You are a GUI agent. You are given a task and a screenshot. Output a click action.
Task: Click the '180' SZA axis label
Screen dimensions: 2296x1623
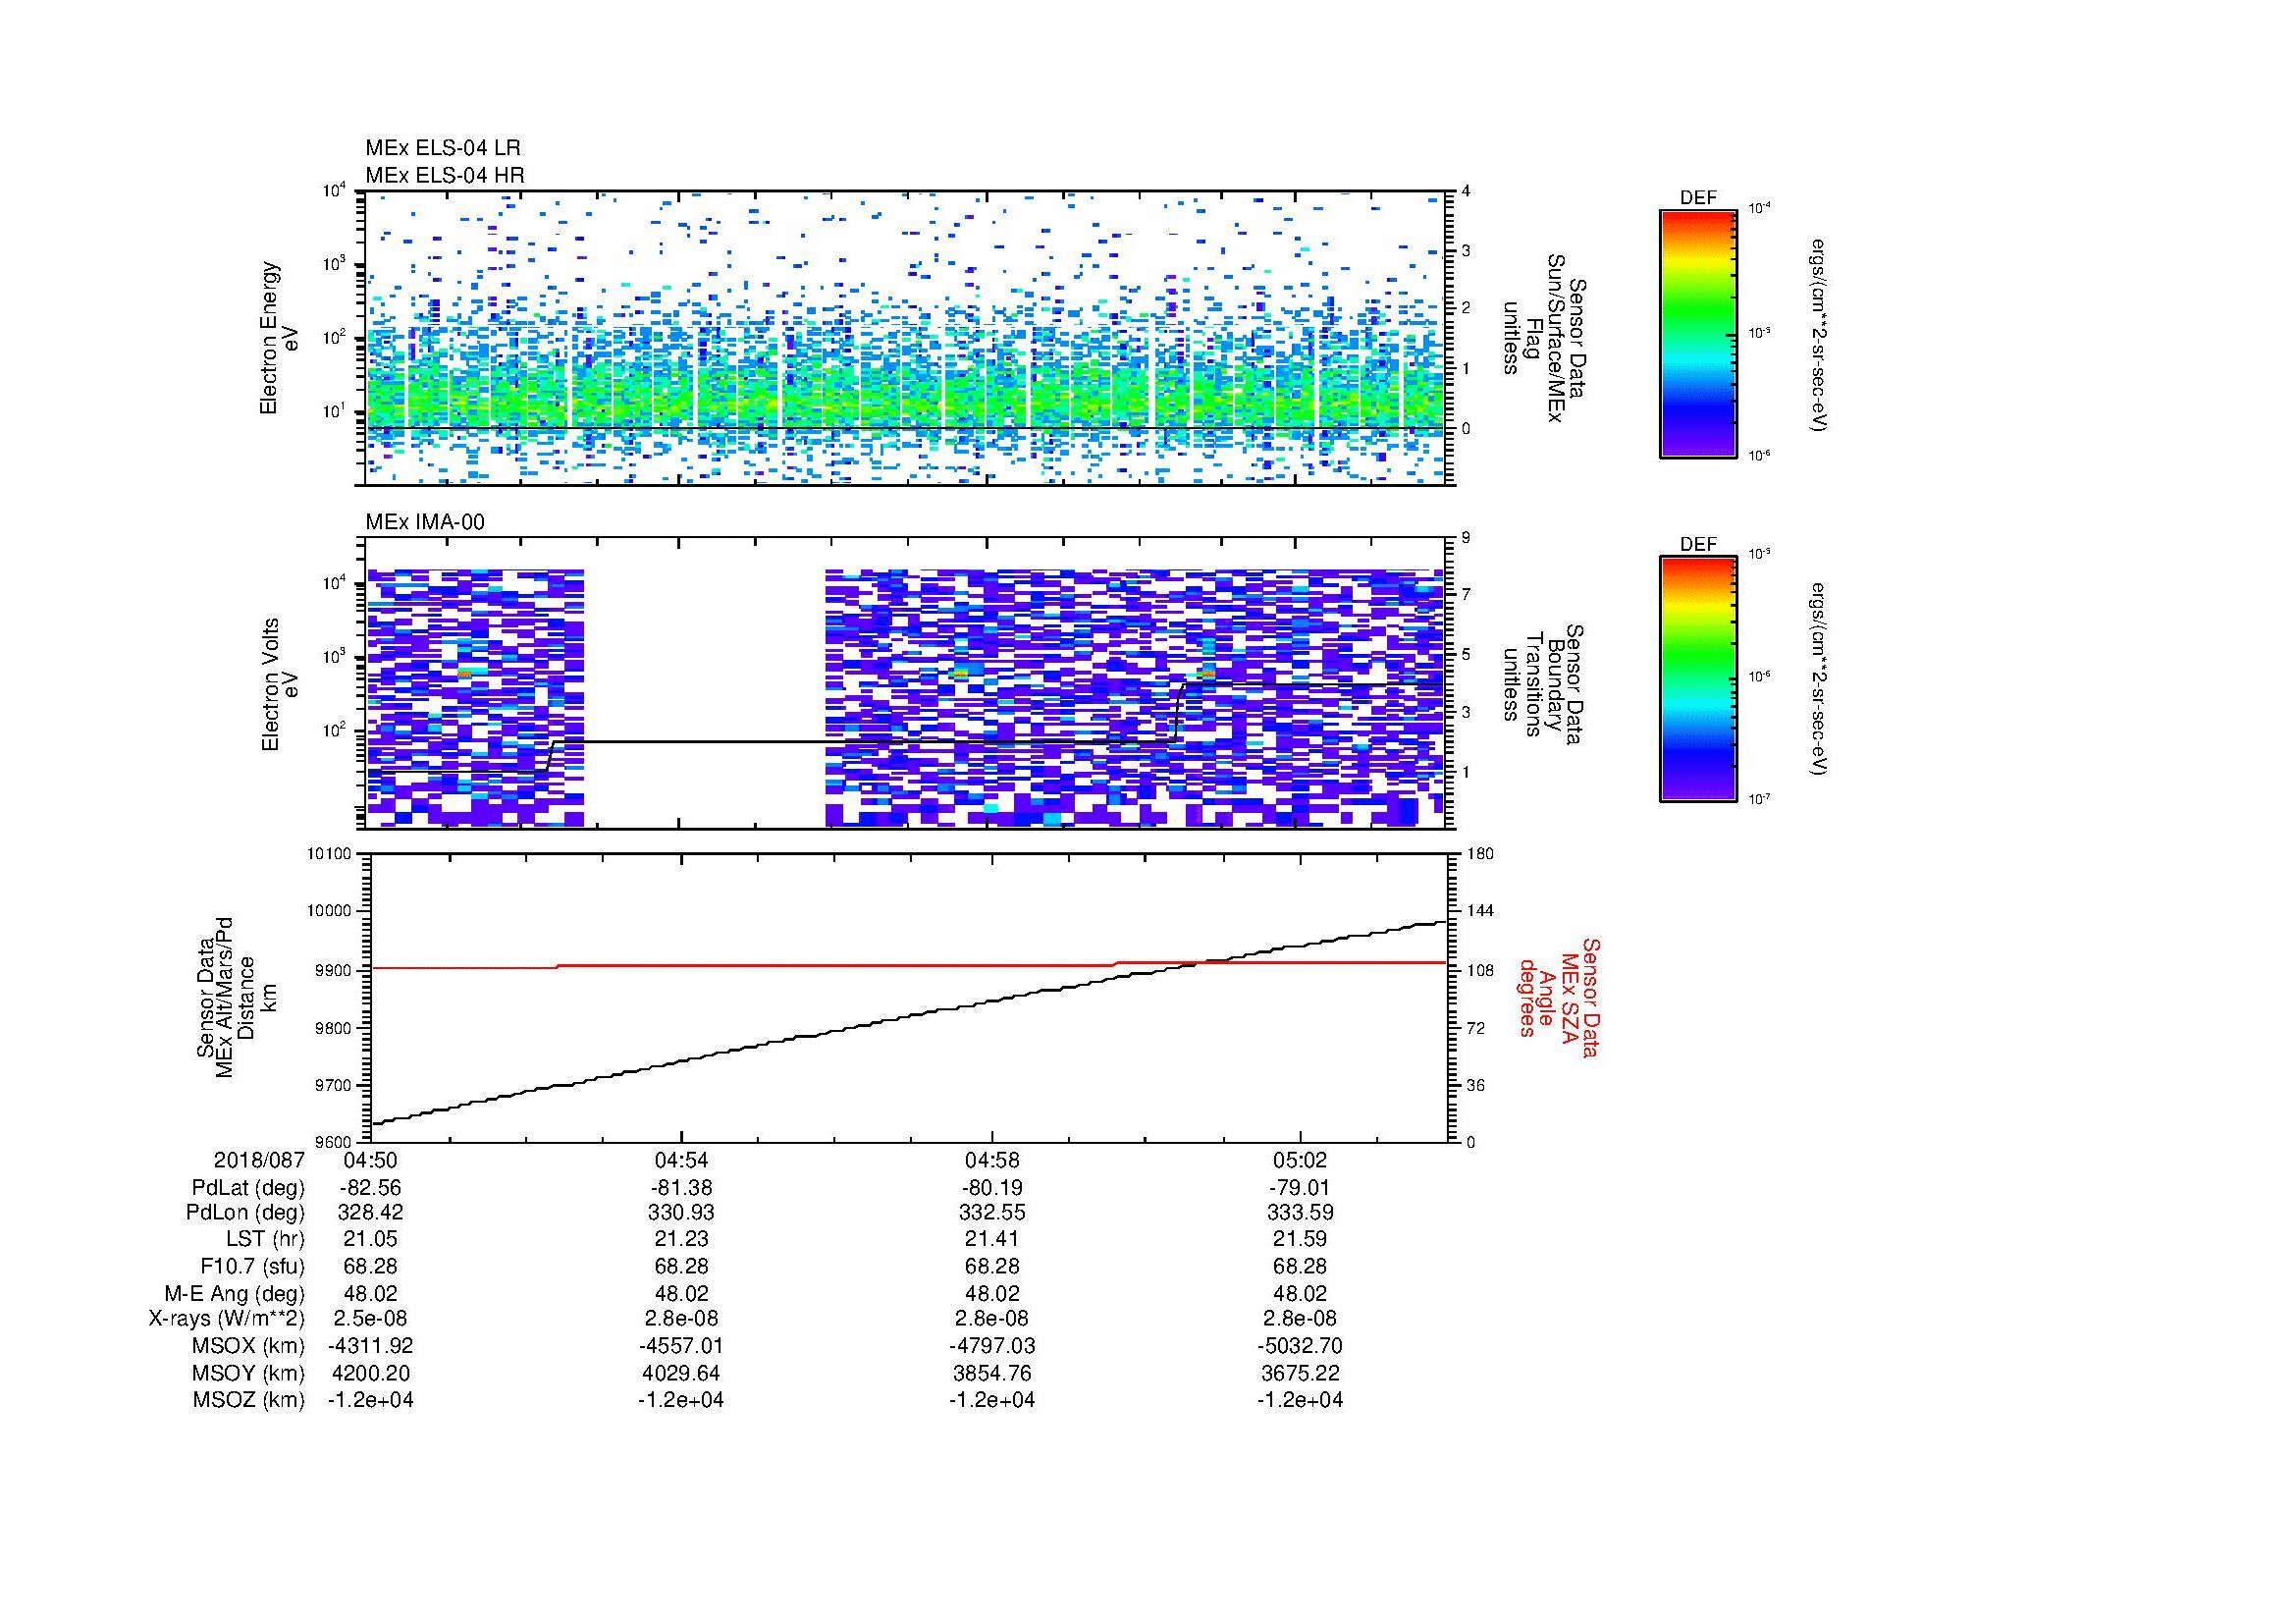[x=1479, y=853]
